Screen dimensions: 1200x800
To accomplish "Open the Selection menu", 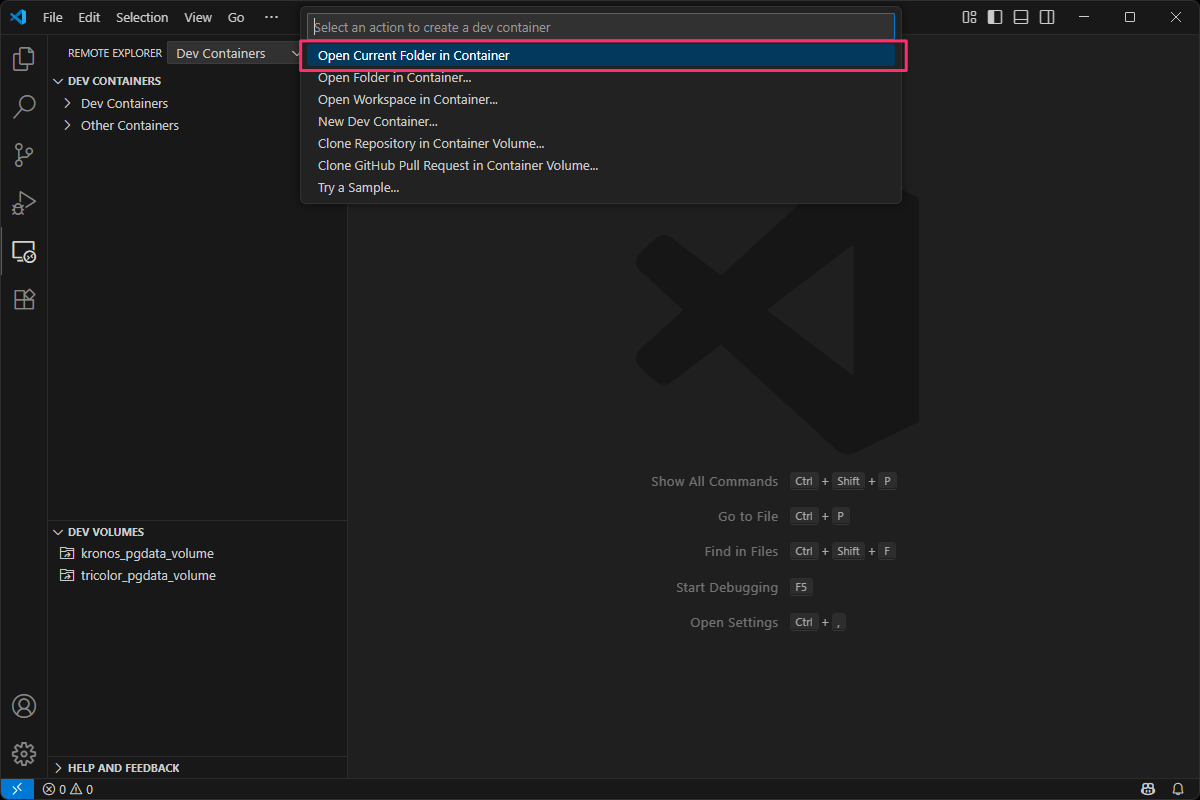I will [x=142, y=17].
